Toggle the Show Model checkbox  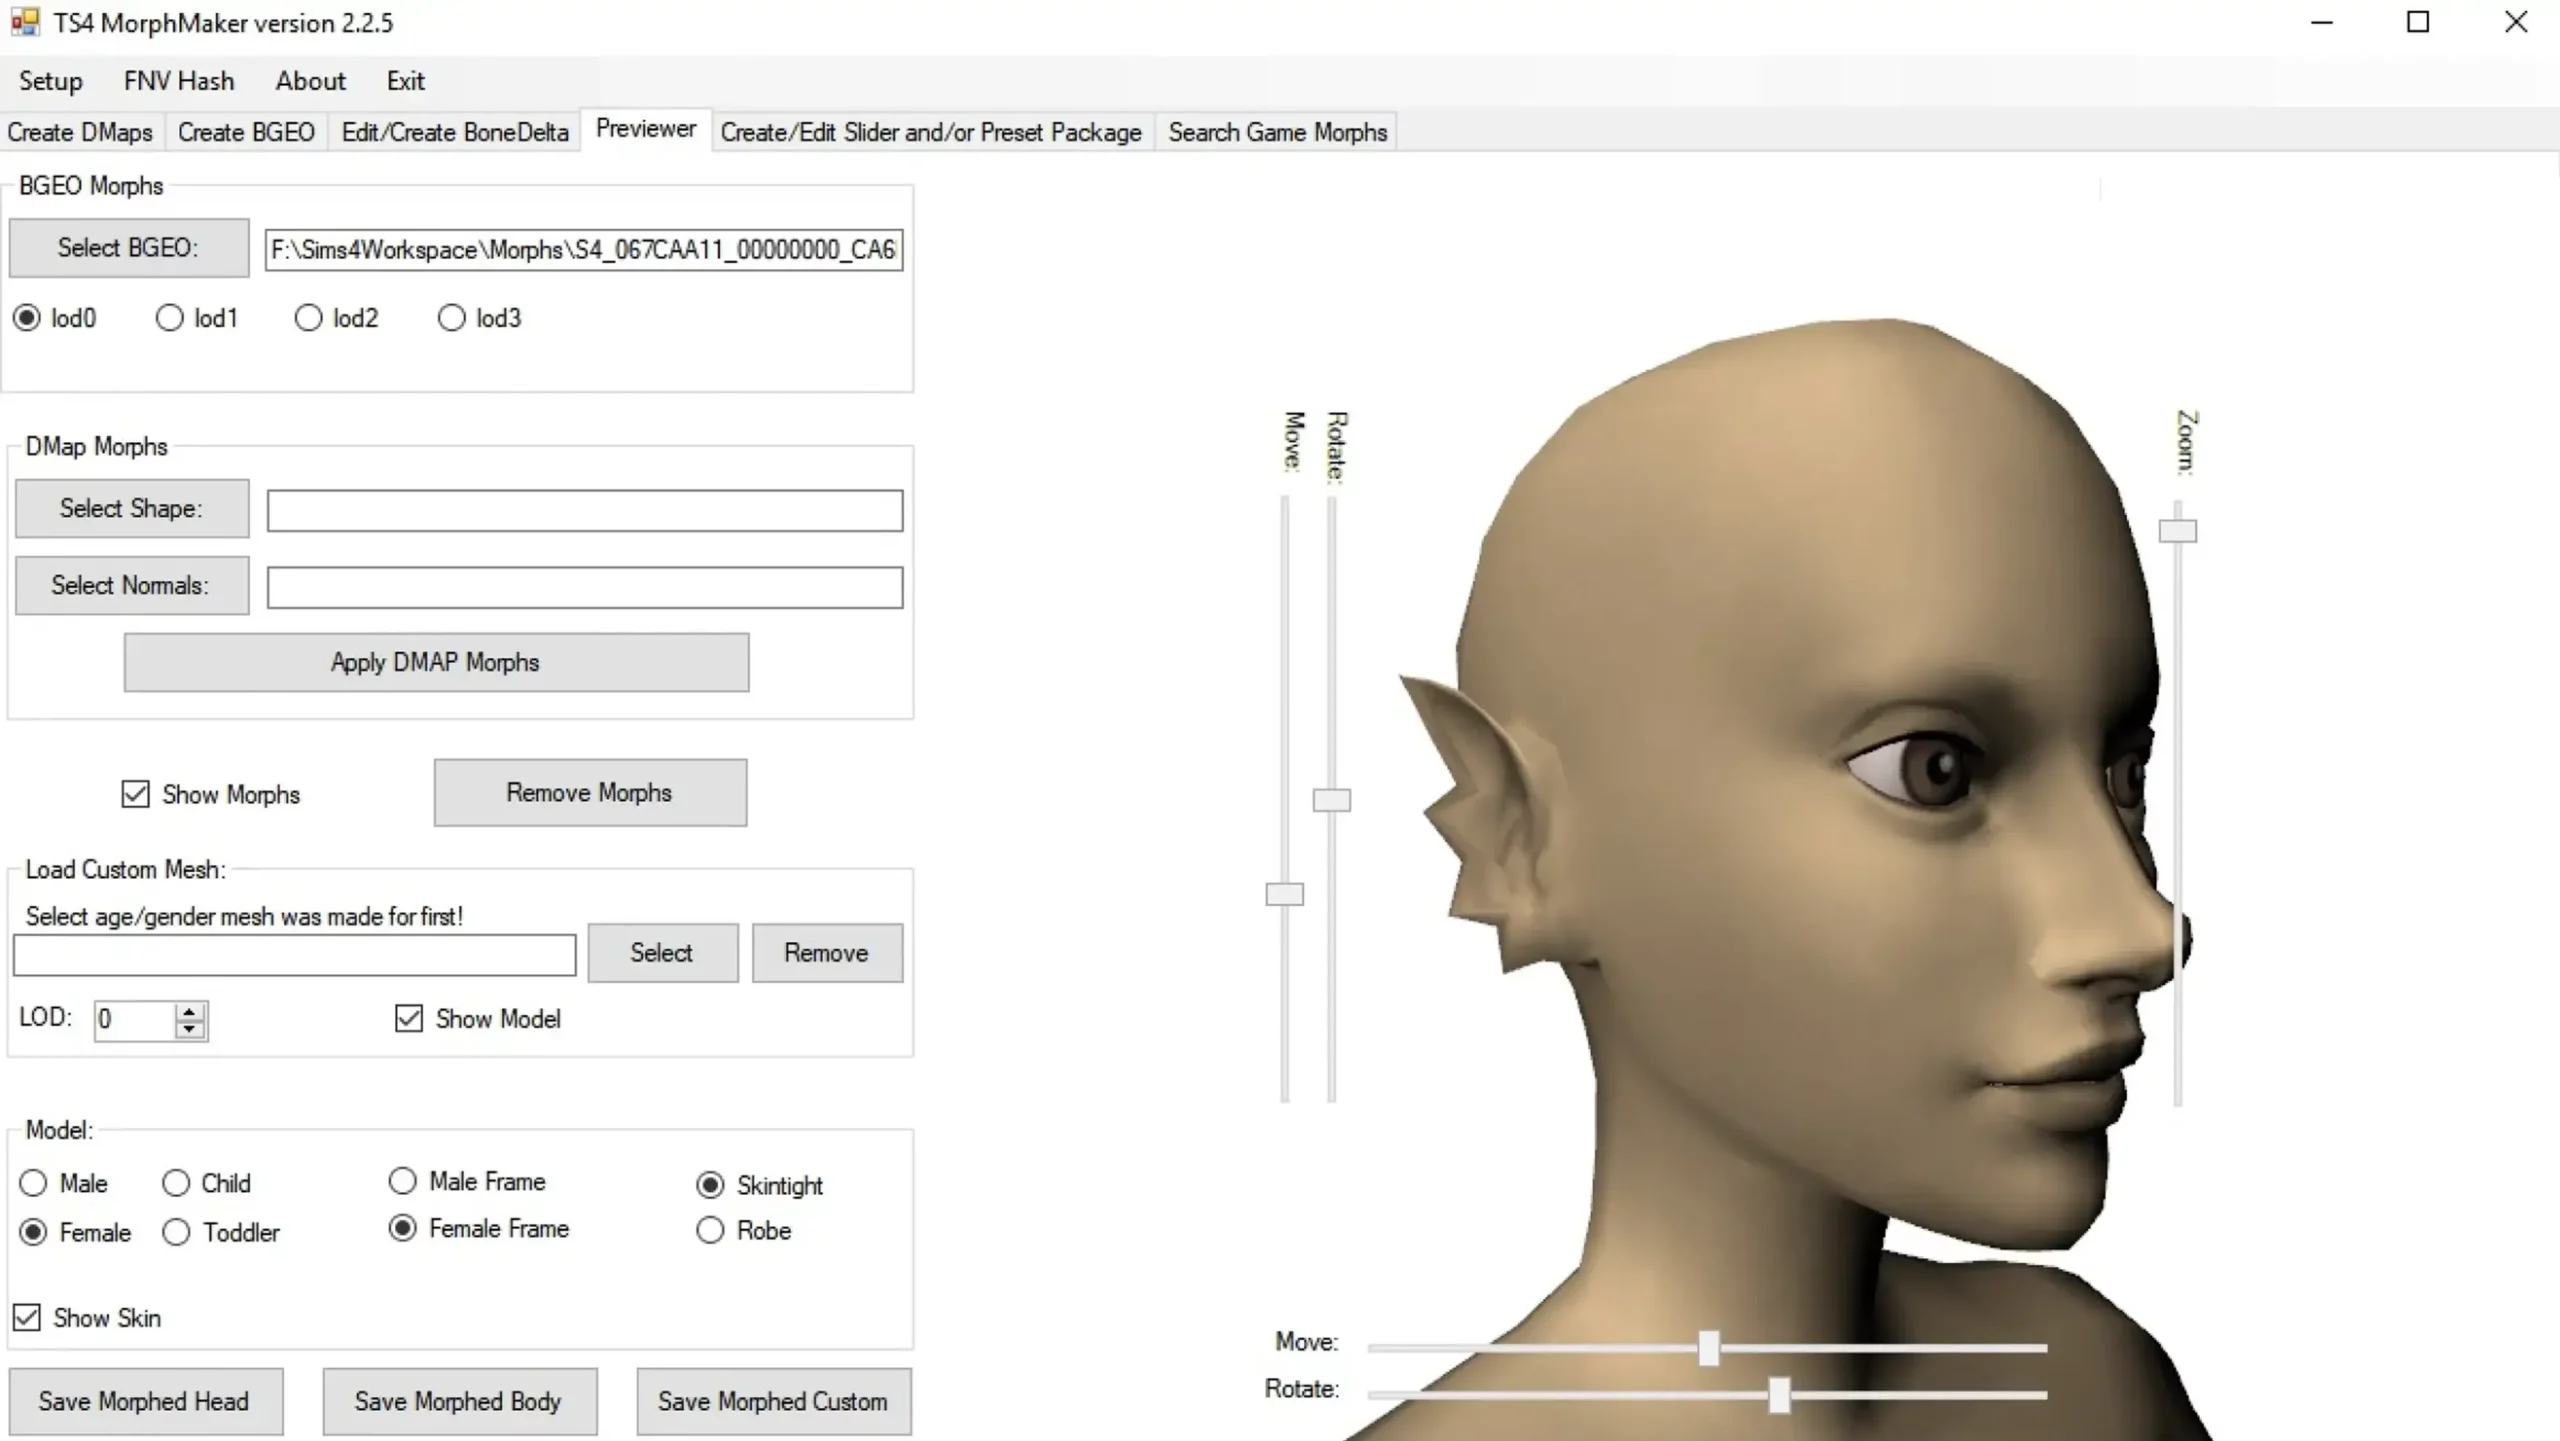409,1018
